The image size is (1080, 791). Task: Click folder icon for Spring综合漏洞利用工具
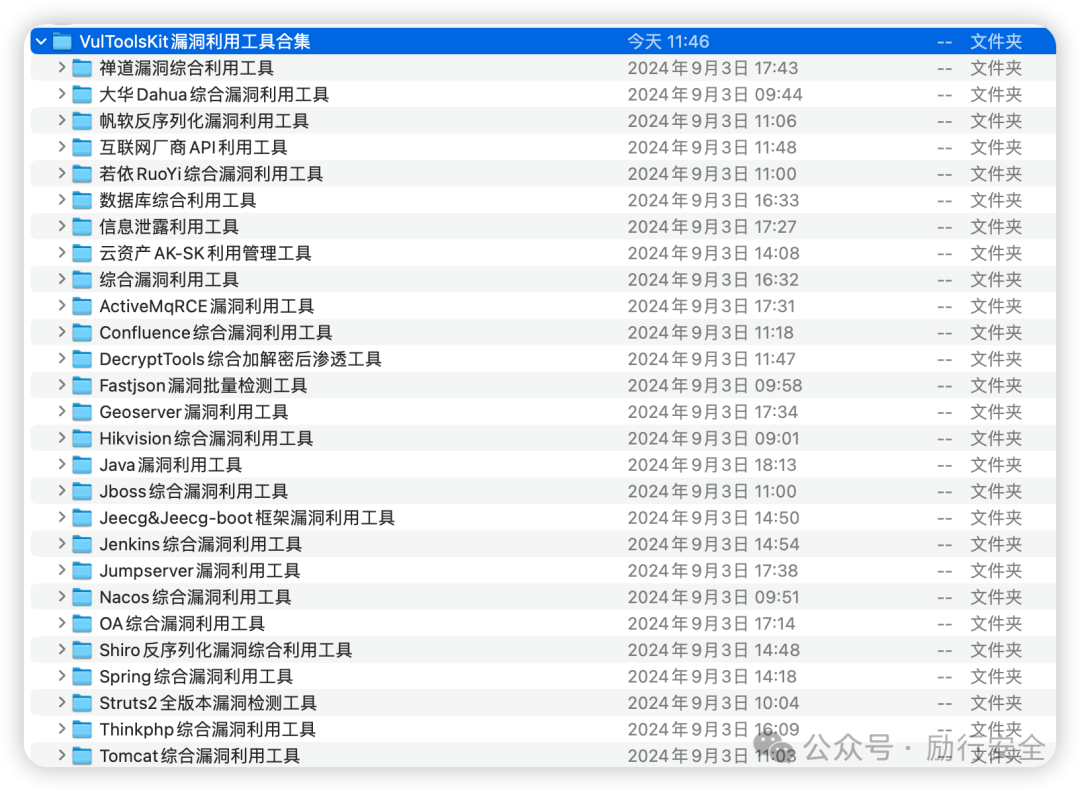(82, 677)
